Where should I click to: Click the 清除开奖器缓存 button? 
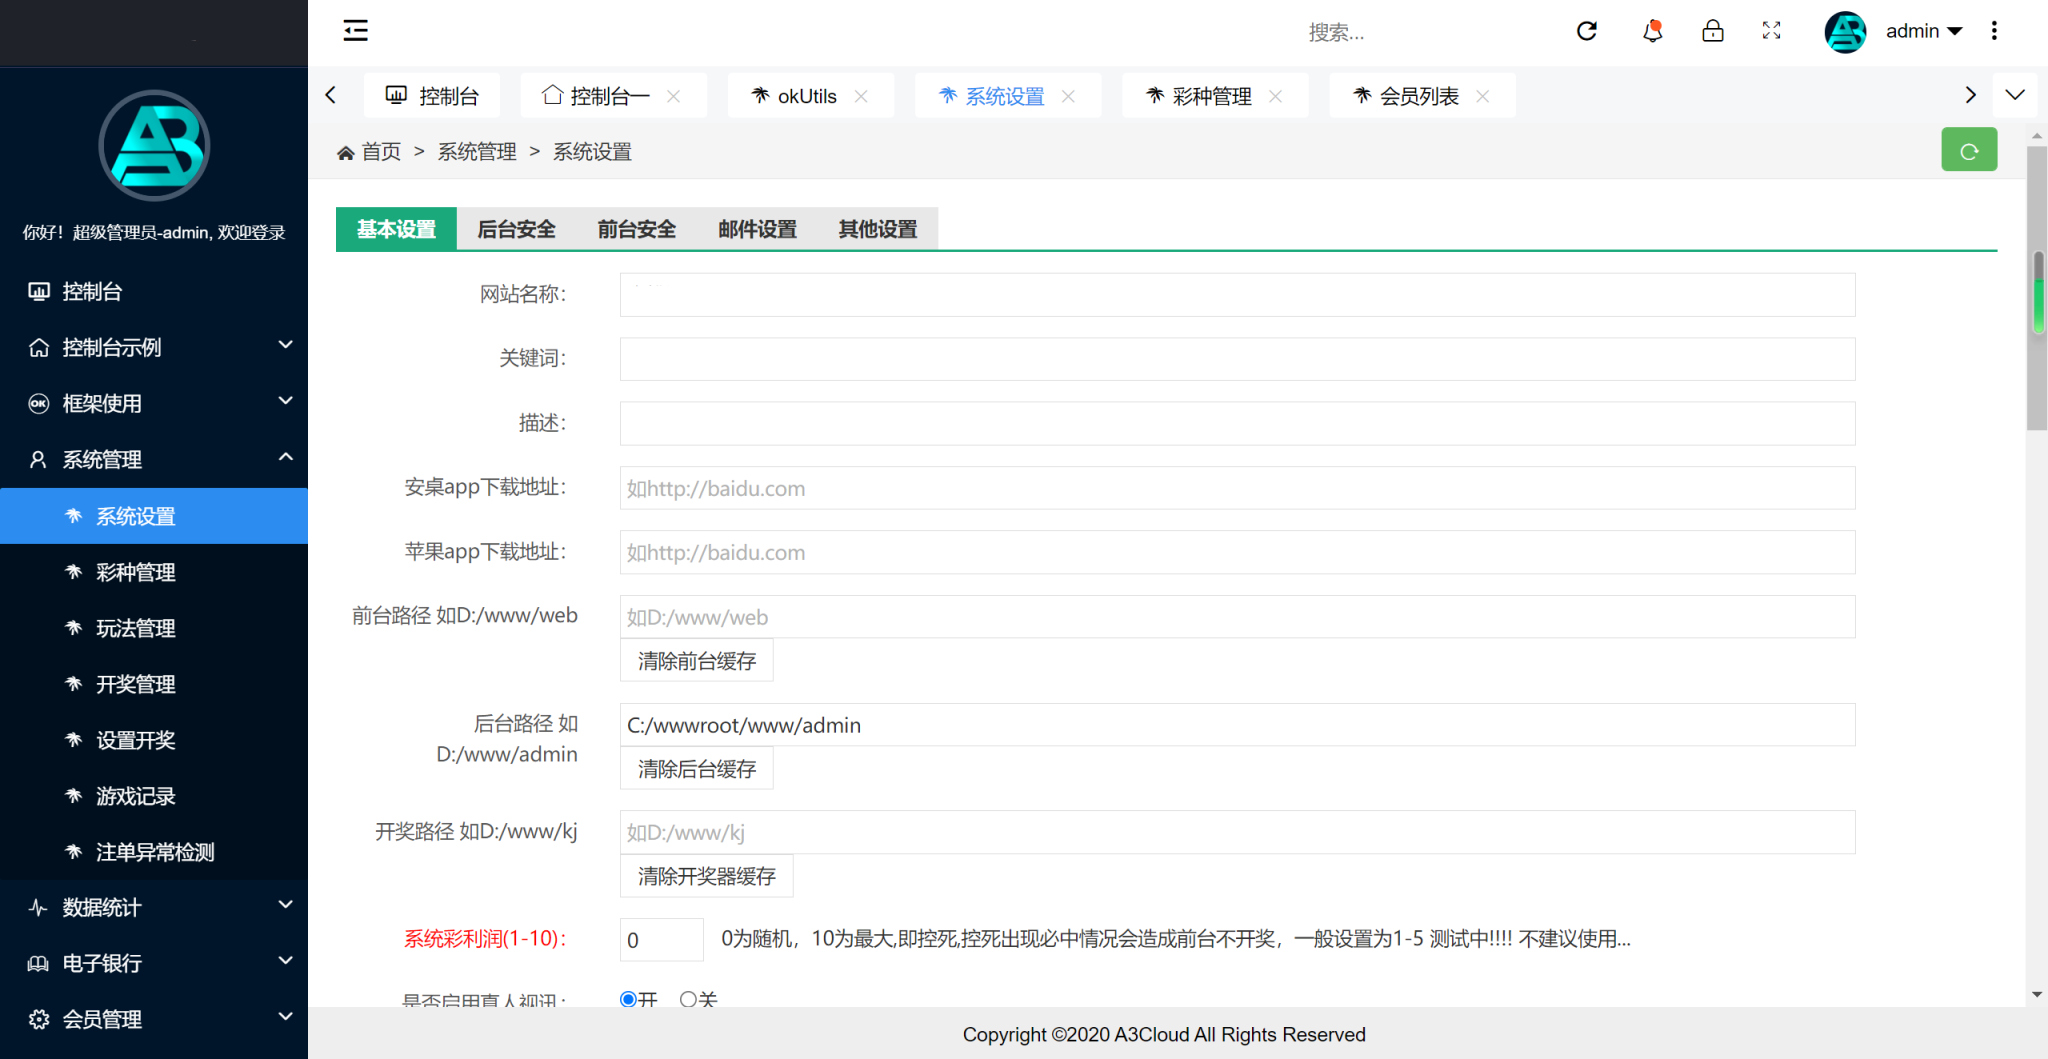[706, 876]
